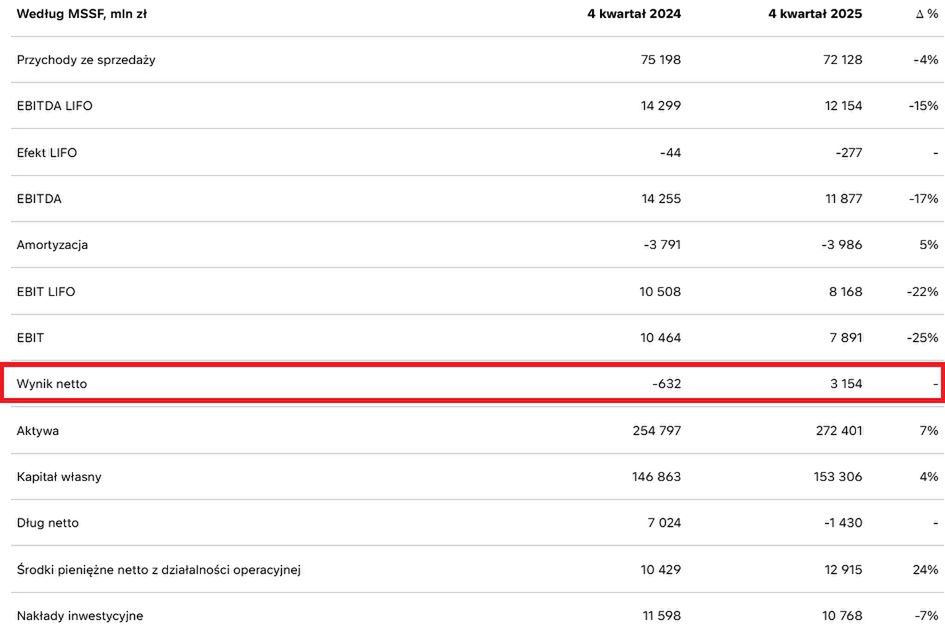Click the '-25%' change cell
The image size is (945, 634).
tap(923, 337)
